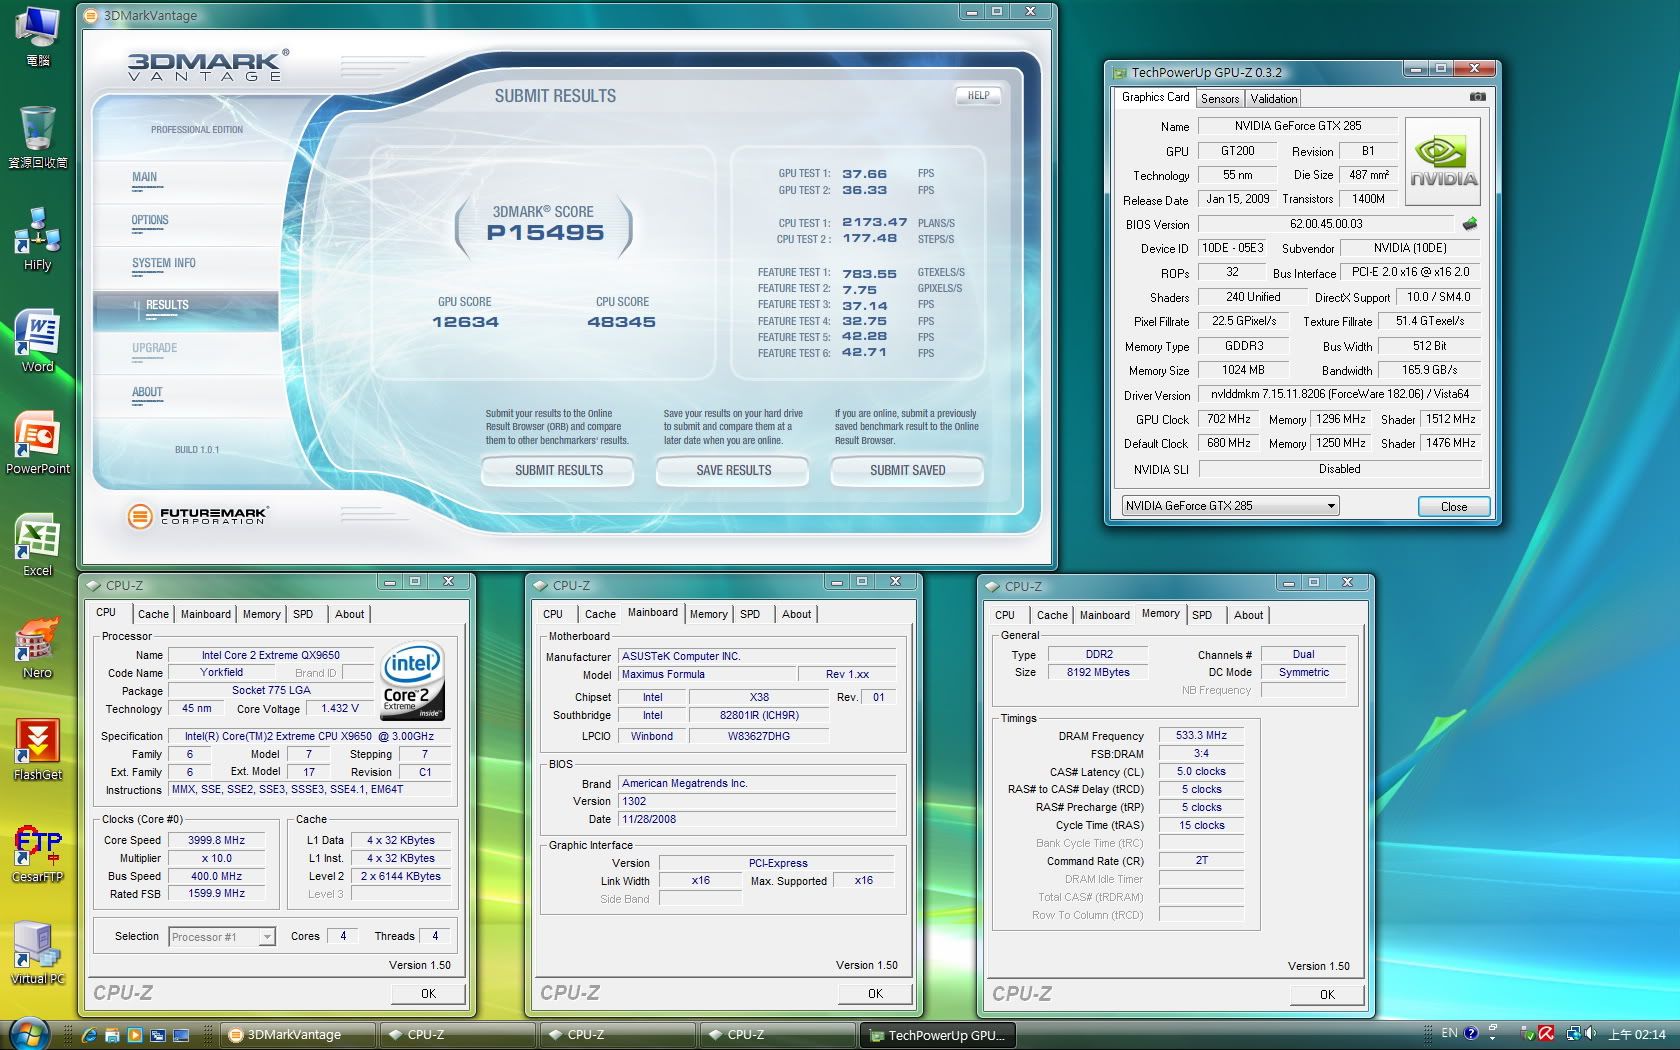Click the SUBMIT RESULTS button
Screen dimensions: 1680x1050
pos(558,470)
